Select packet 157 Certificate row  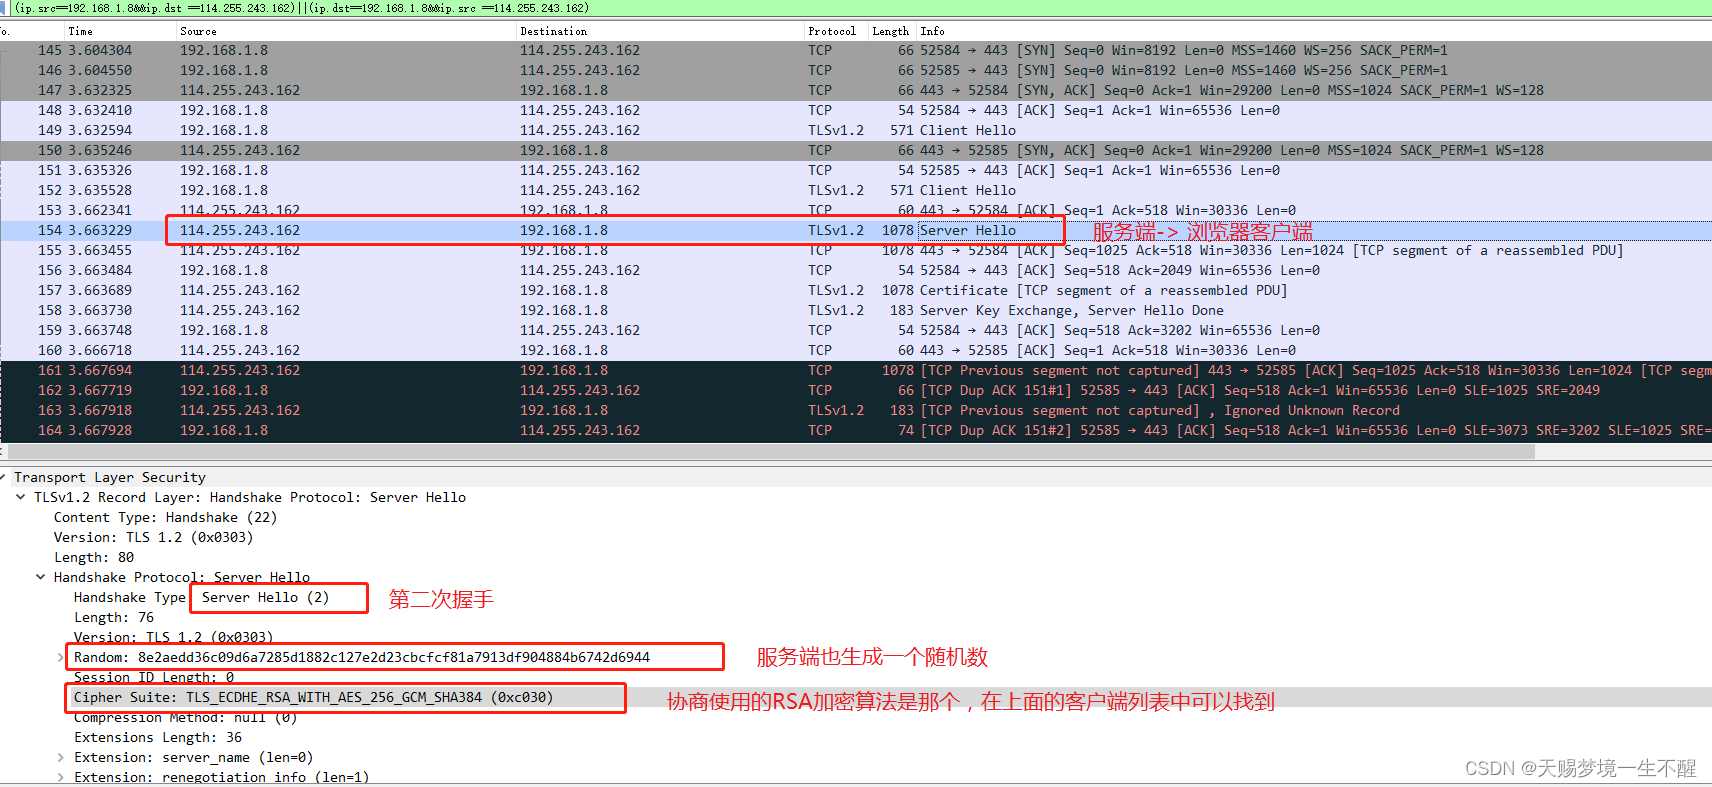pyautogui.click(x=856, y=291)
